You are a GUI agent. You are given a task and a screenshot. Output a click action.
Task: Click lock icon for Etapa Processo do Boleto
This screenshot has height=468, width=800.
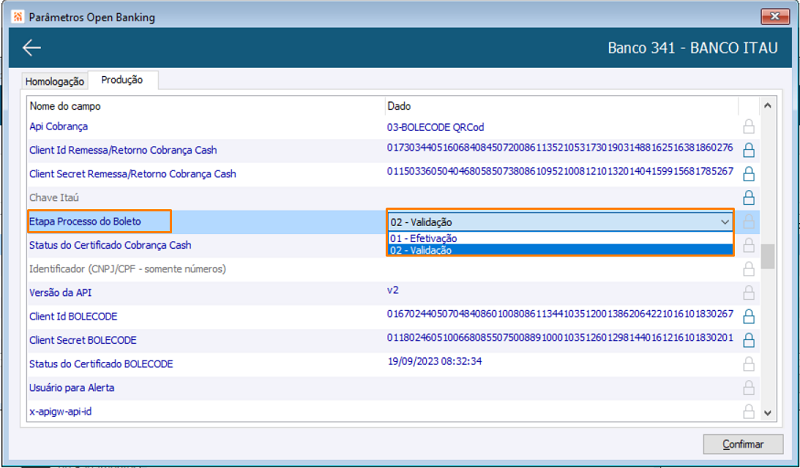(x=748, y=221)
